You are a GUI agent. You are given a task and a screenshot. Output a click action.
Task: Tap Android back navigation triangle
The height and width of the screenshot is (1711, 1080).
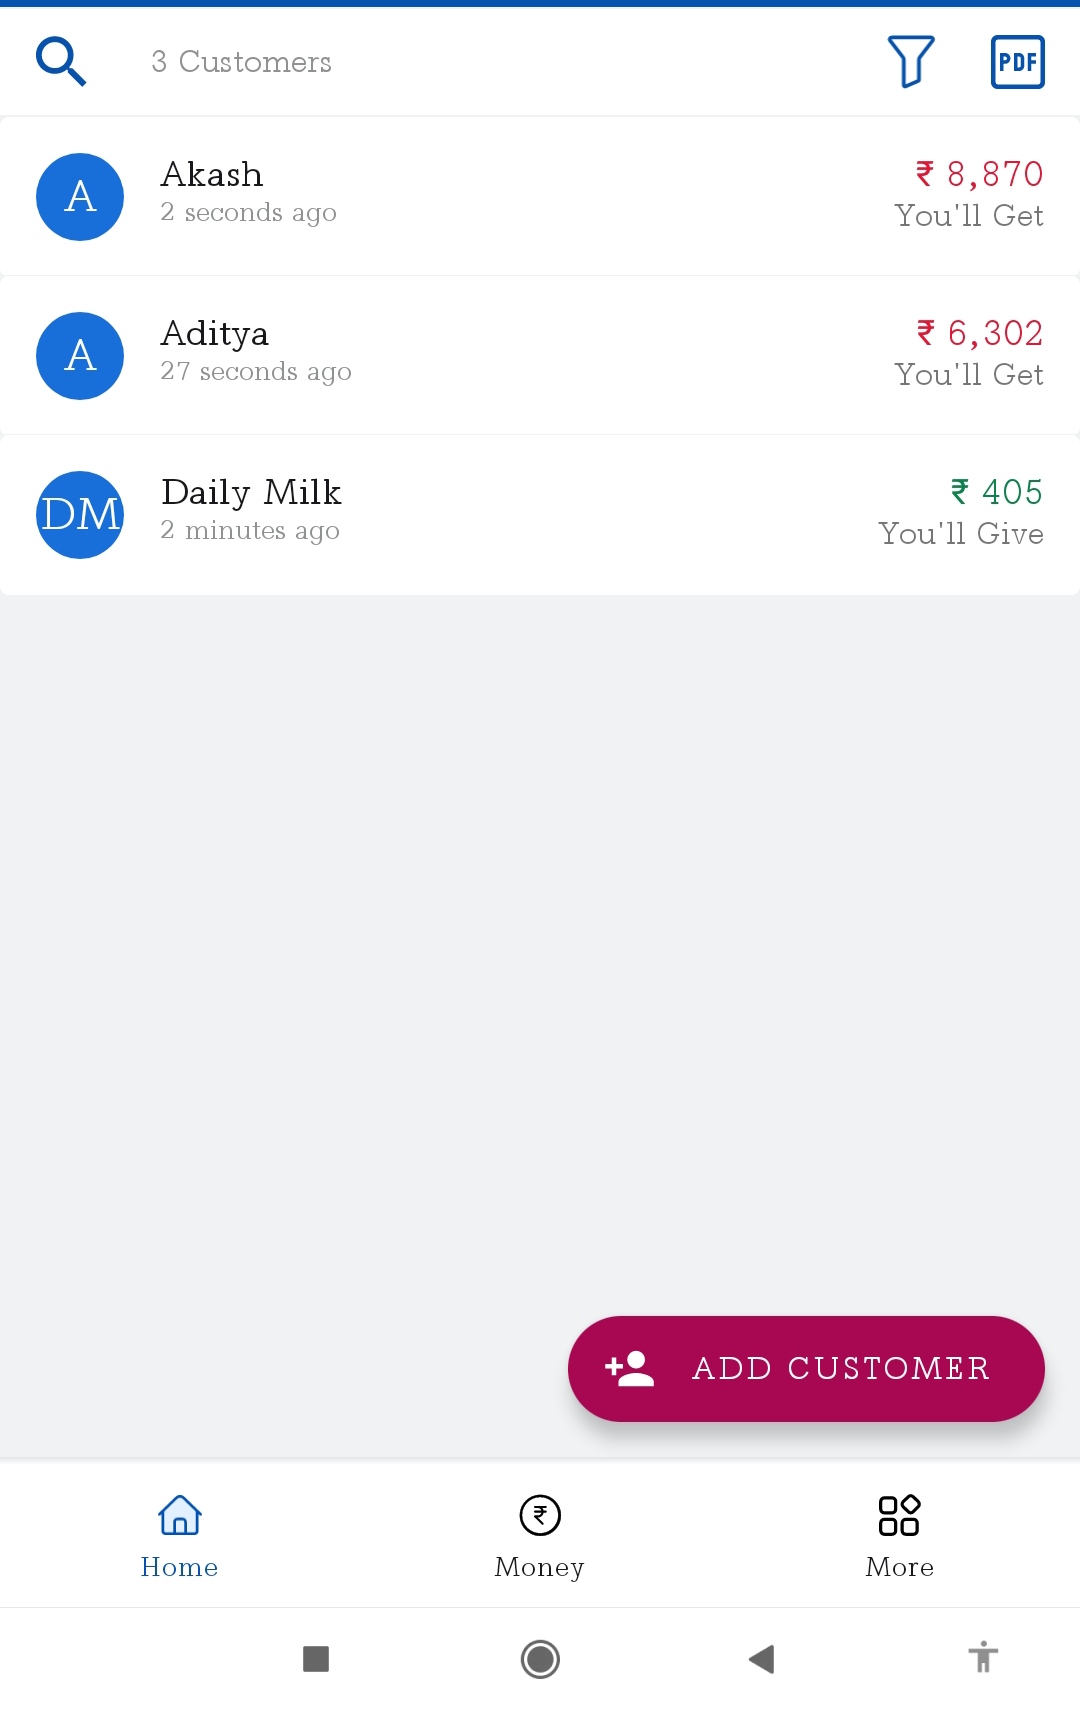coord(762,1659)
